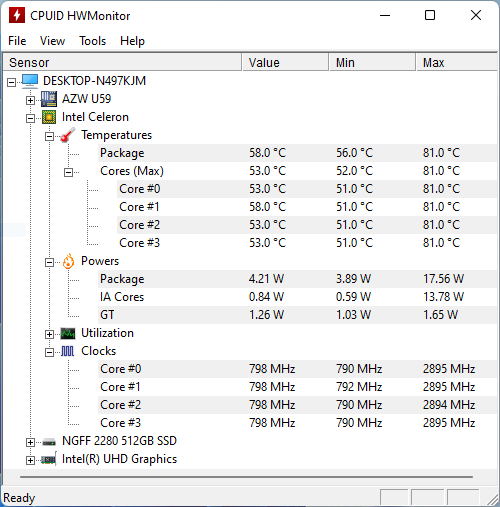Image resolution: width=500 pixels, height=507 pixels.
Task: Collapse the Temperatures section
Action: (x=49, y=136)
